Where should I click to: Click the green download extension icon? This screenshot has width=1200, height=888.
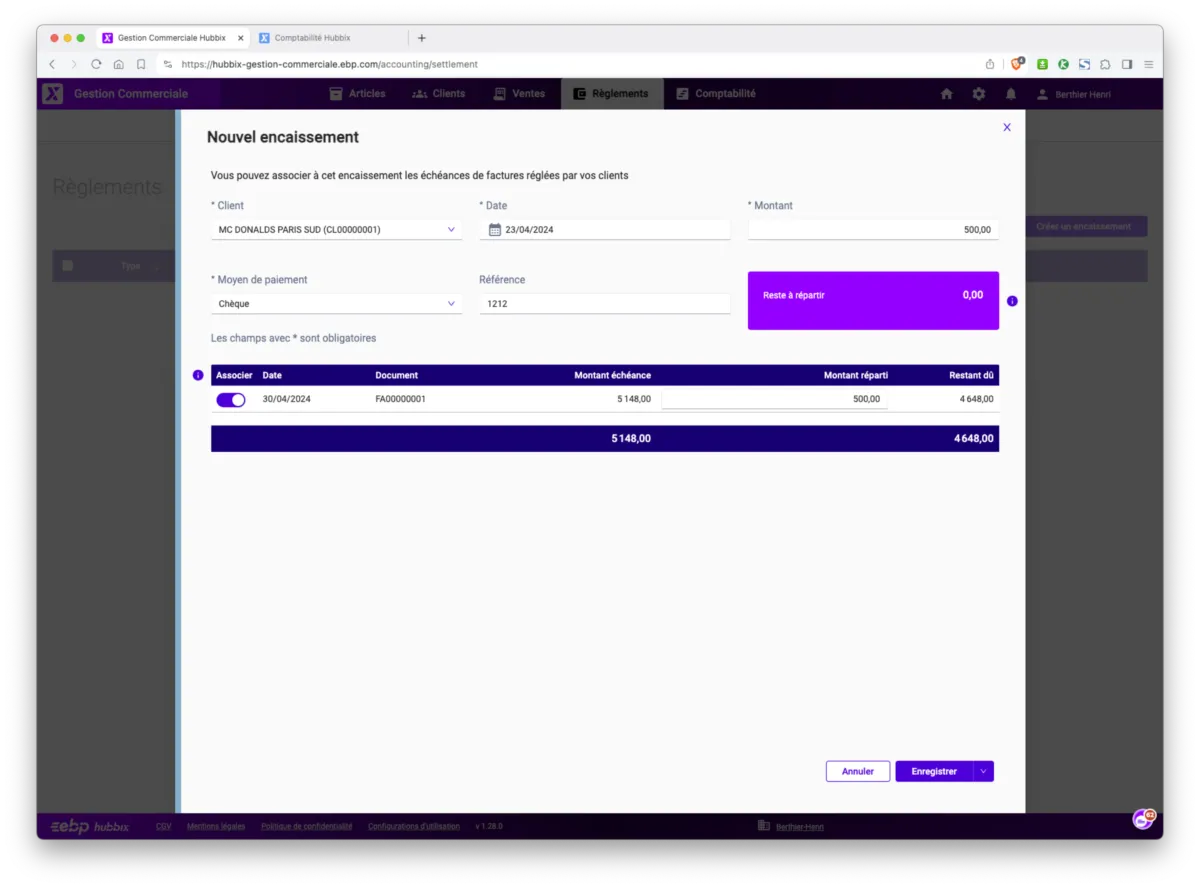point(1042,64)
